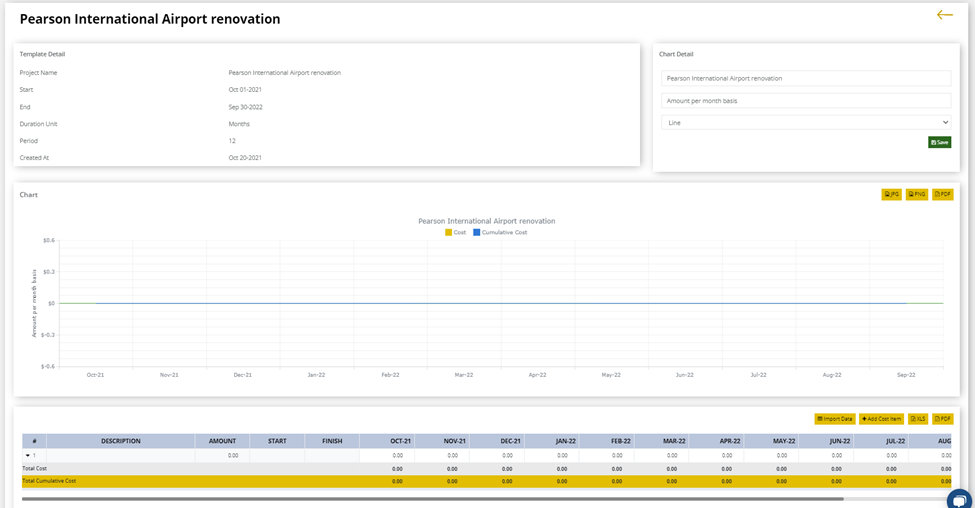Export the cost table as XLS
Image resolution: width=975 pixels, height=508 pixels.
click(x=918, y=419)
